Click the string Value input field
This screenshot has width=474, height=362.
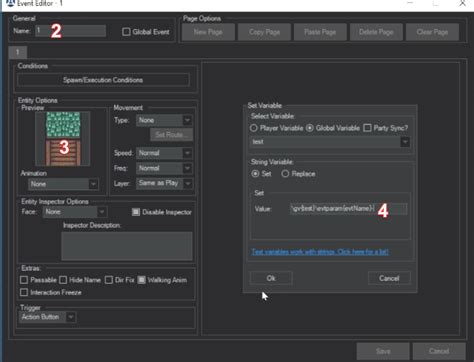(348, 209)
